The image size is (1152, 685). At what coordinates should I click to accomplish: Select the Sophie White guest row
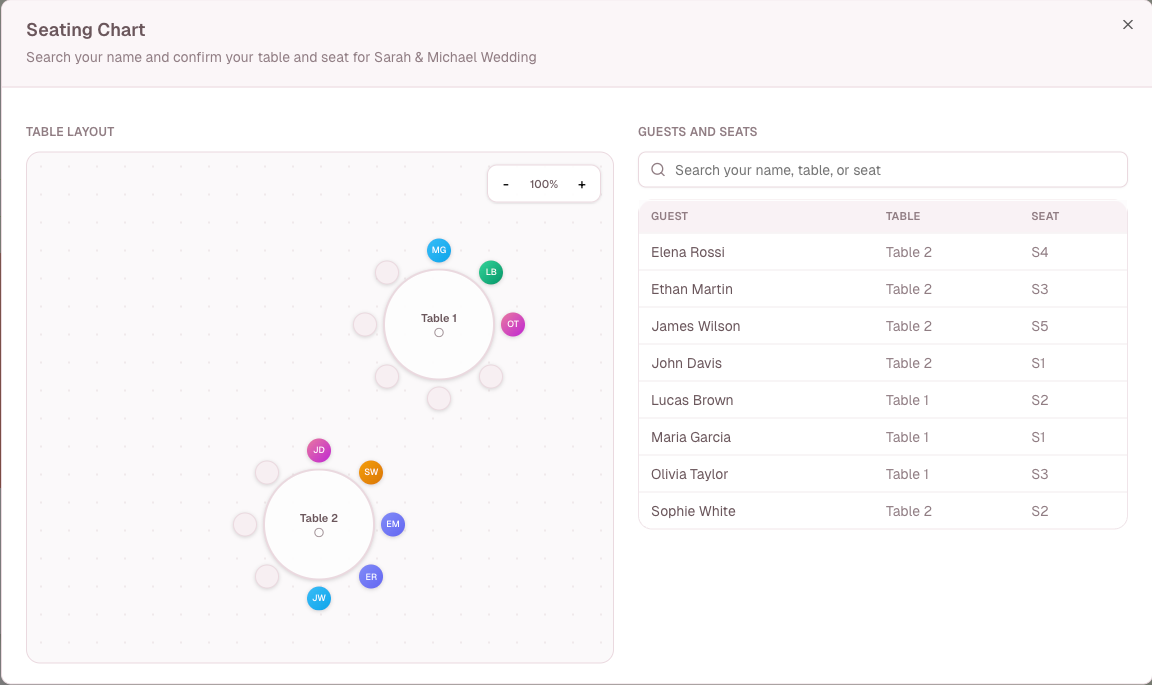pos(882,511)
